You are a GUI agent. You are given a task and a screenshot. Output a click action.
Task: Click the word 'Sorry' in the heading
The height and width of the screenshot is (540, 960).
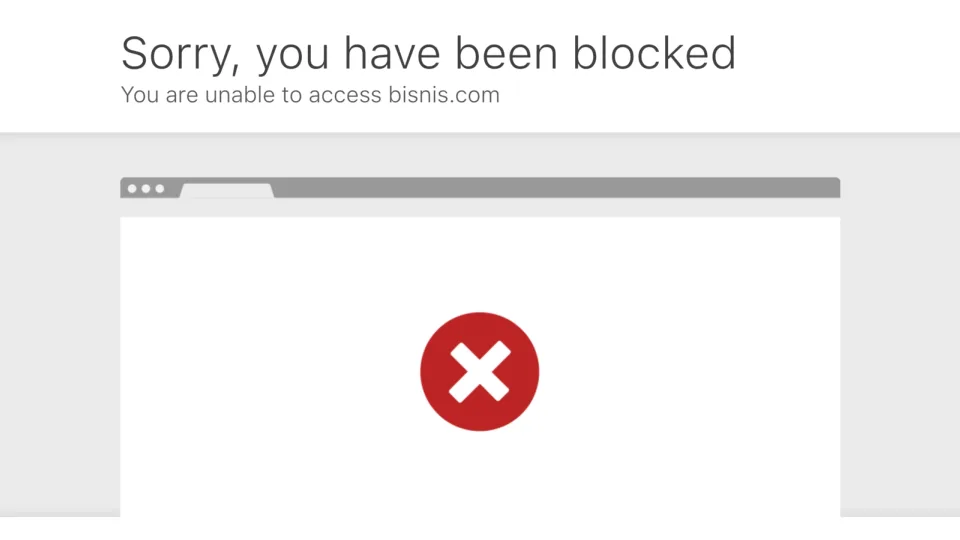pyautogui.click(x=178, y=55)
